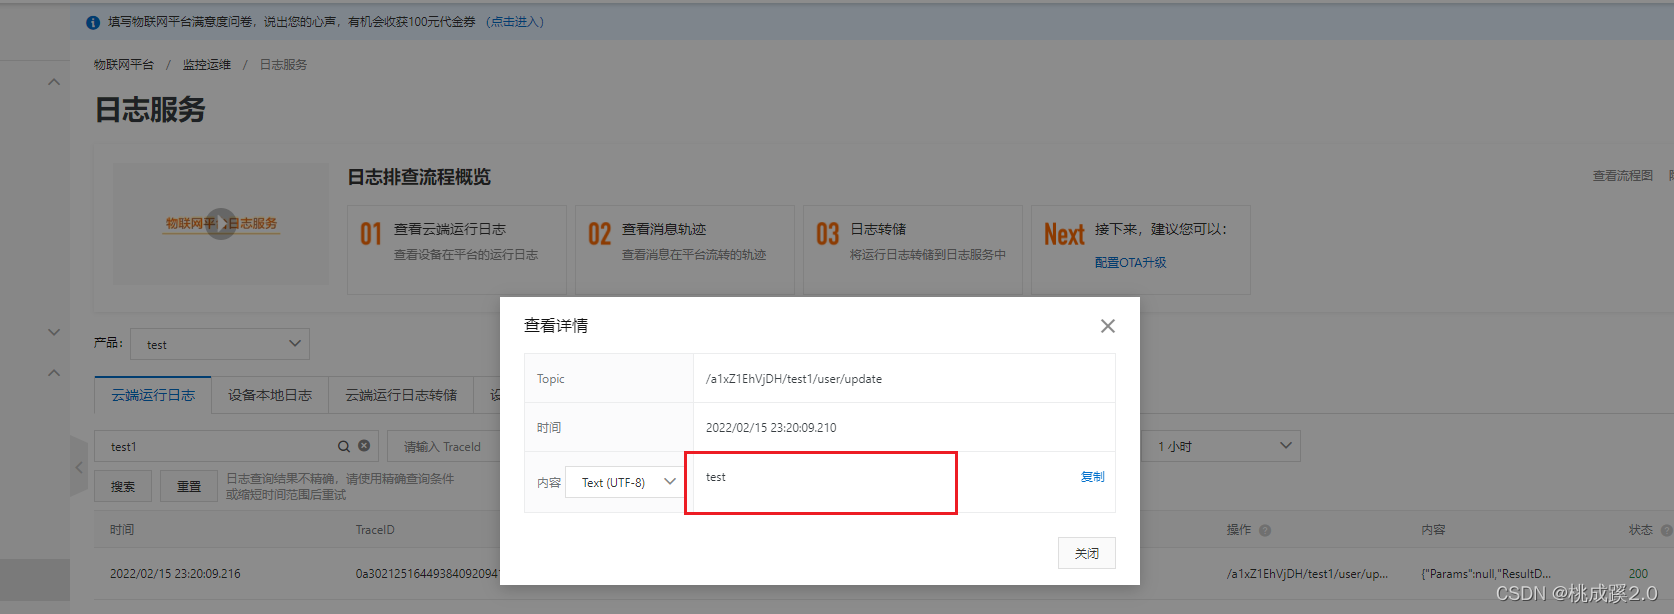Open step 02 查看消息轨迹 card
Viewport: 1674px width, 614px height.
pos(685,250)
